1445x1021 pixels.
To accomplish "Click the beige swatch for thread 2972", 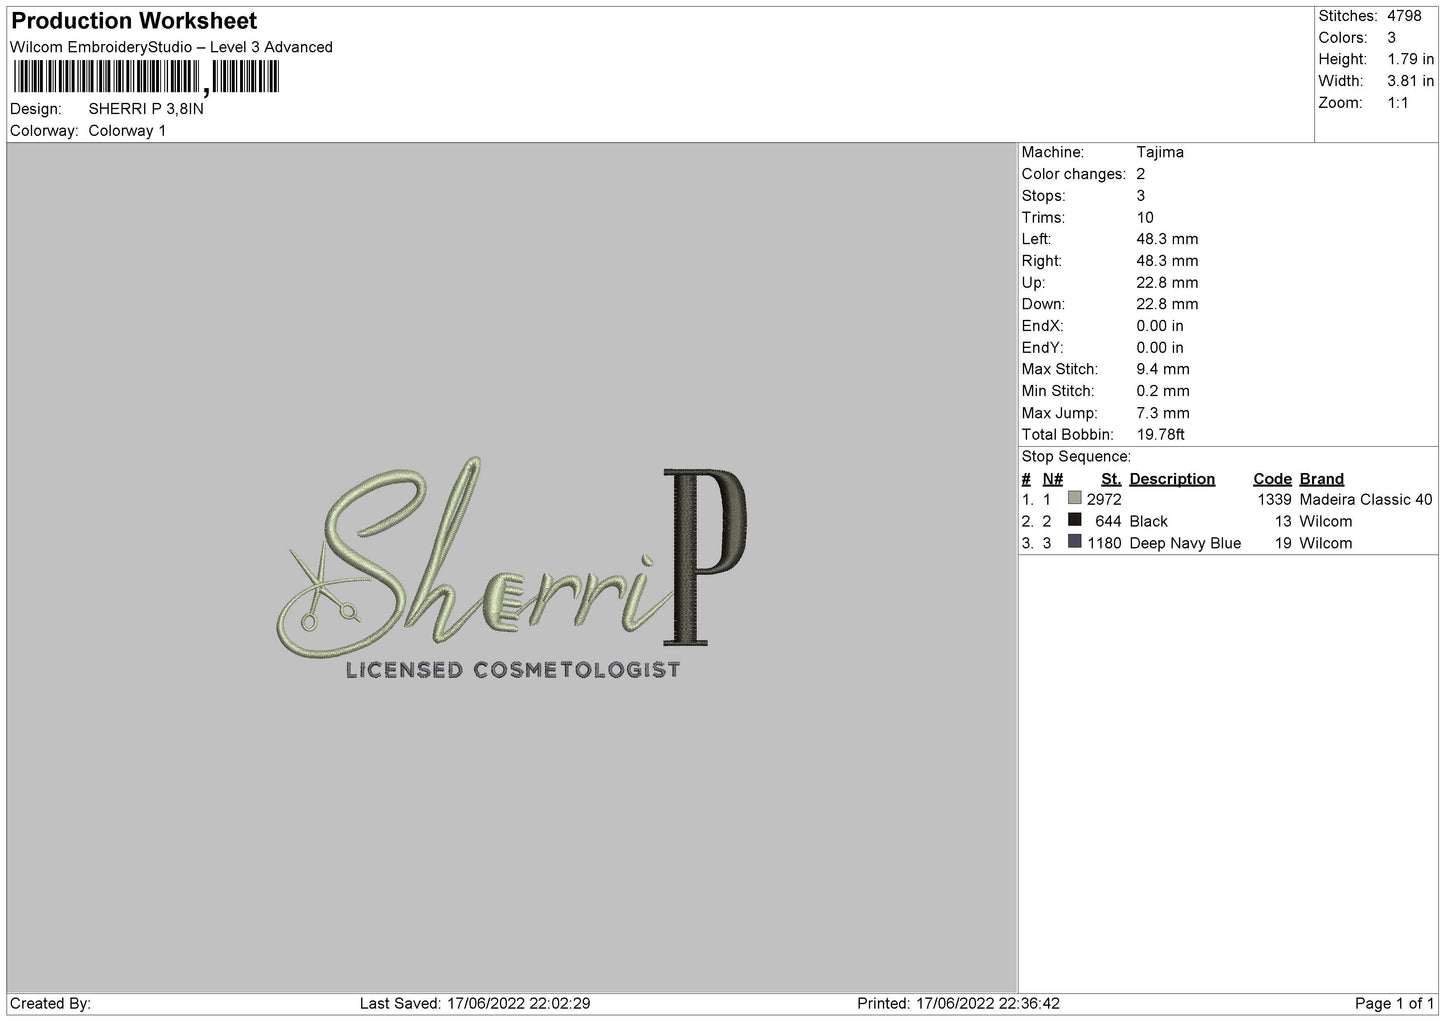I will coord(1075,498).
